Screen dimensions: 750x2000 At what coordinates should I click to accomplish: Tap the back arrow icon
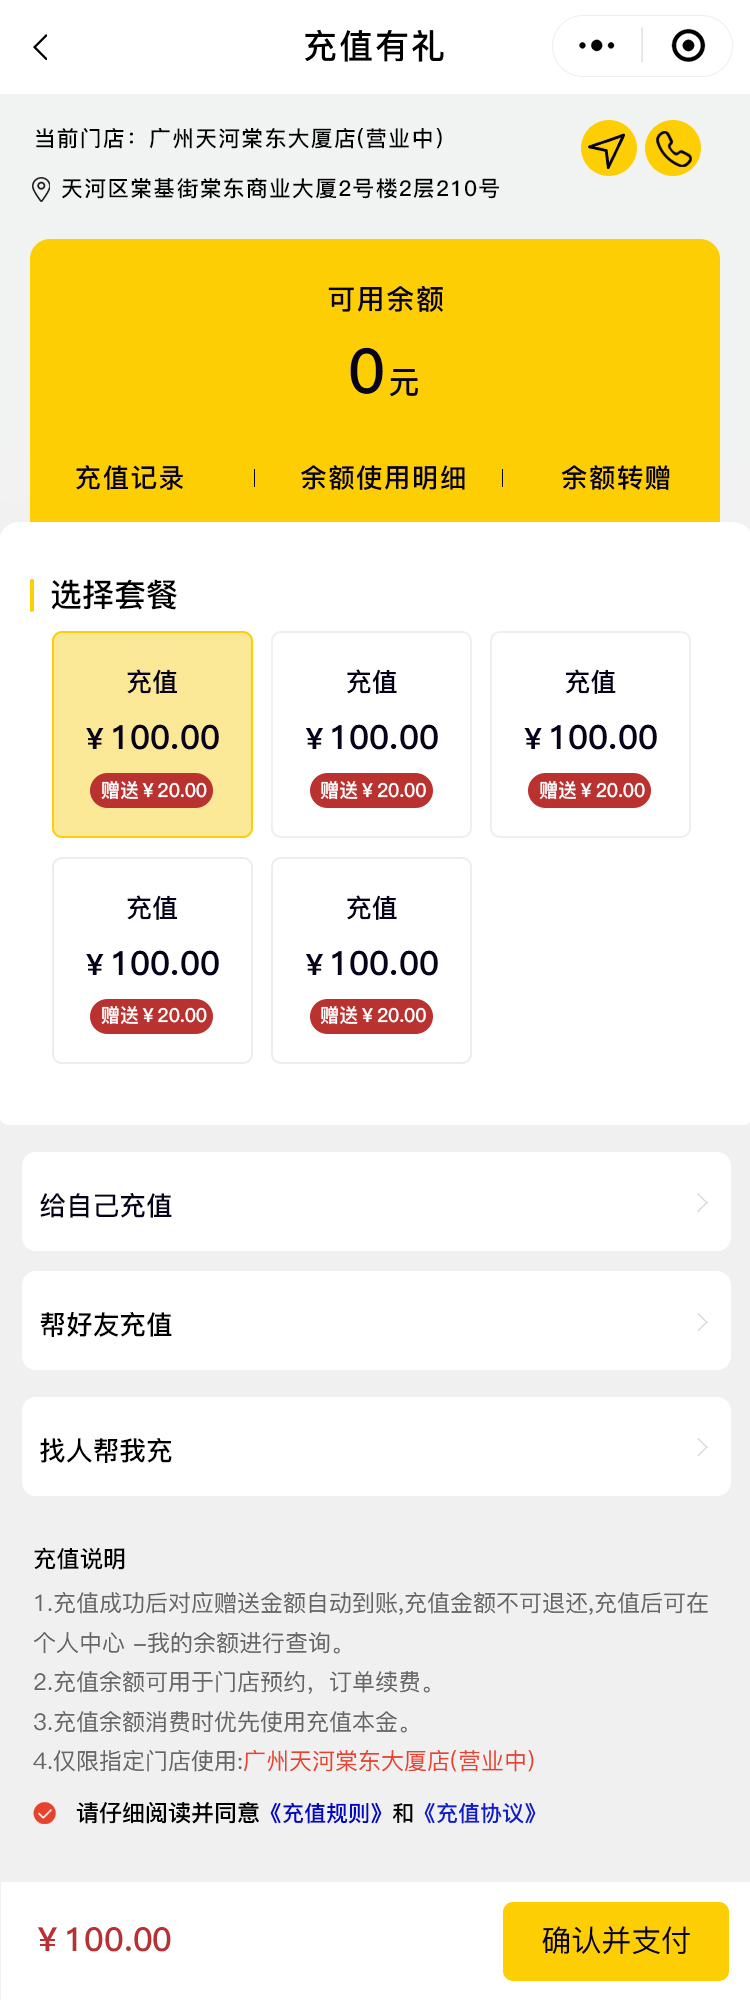coord(41,47)
